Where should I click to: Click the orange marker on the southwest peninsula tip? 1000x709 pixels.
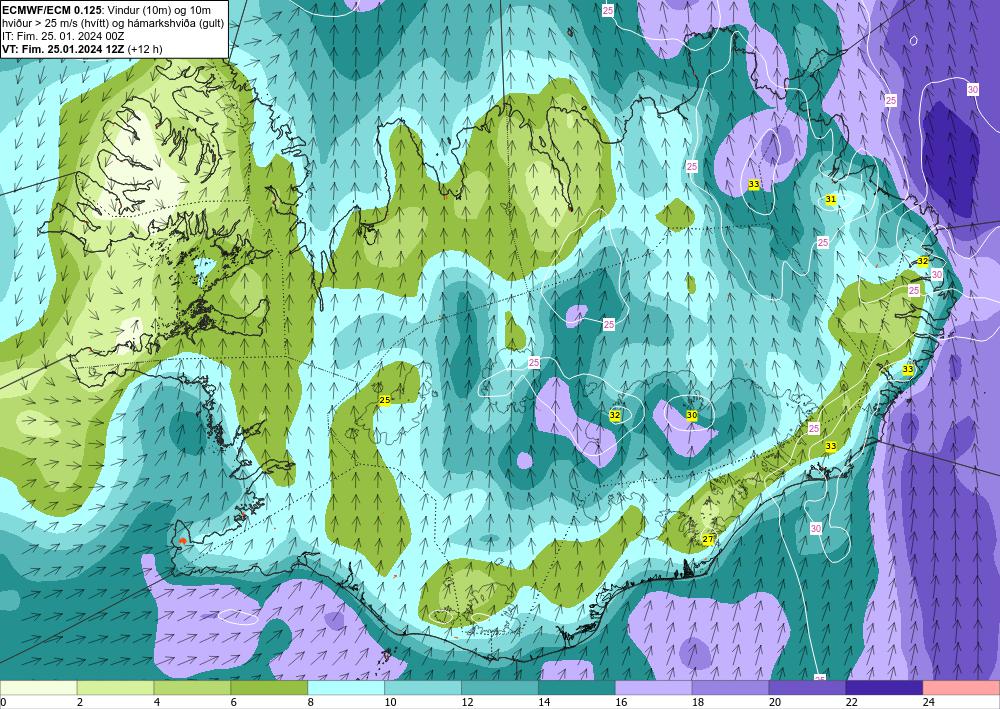182,541
